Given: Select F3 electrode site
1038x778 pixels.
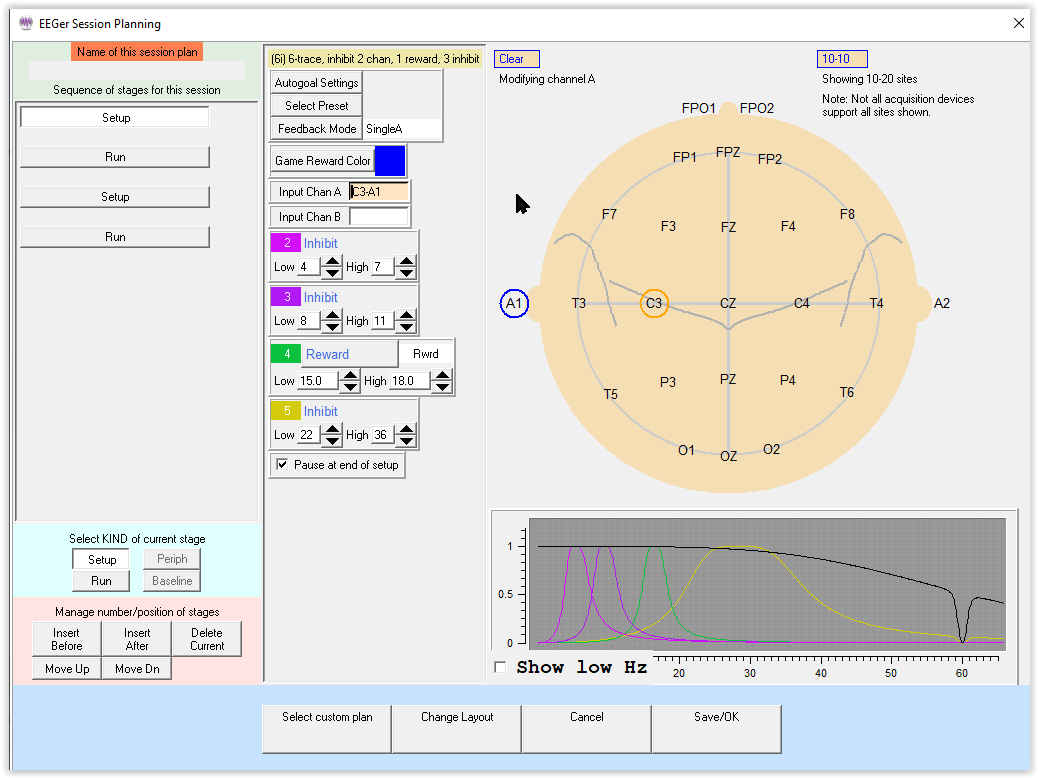Looking at the screenshot, I should pos(669,226).
